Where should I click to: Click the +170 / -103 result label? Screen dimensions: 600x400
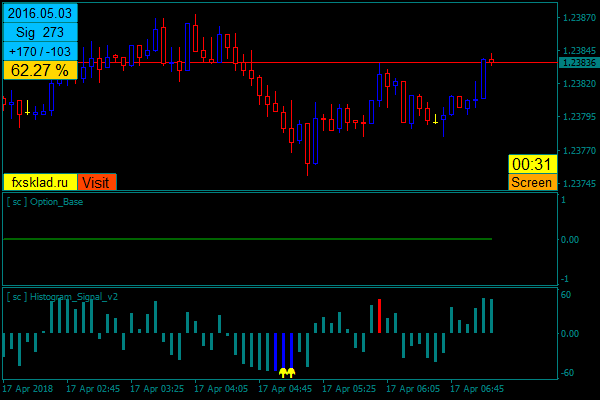click(40, 51)
